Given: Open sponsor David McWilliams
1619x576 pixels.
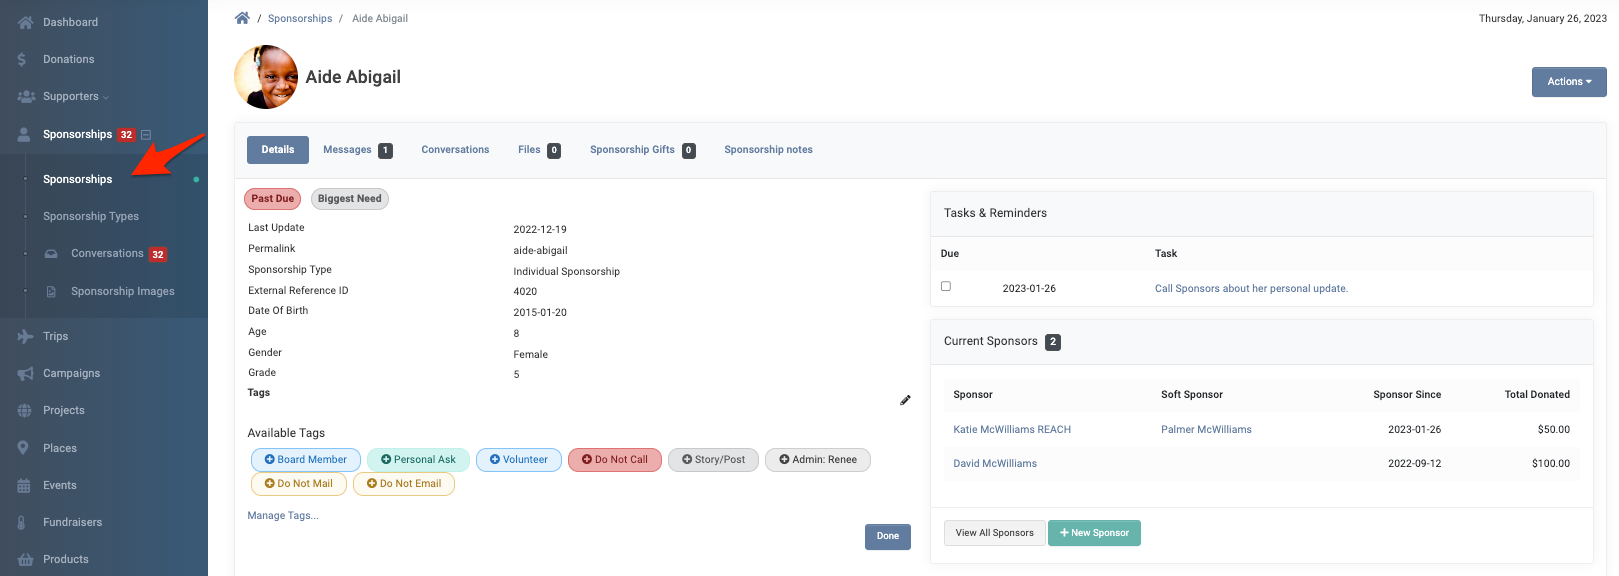Looking at the screenshot, I should (995, 464).
